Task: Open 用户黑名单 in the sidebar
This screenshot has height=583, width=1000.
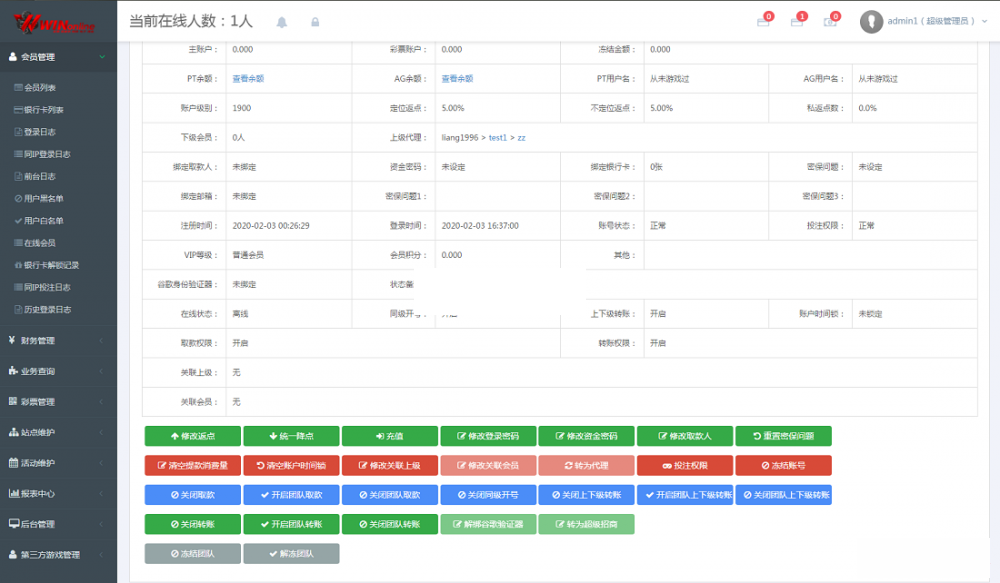Action: 43,199
